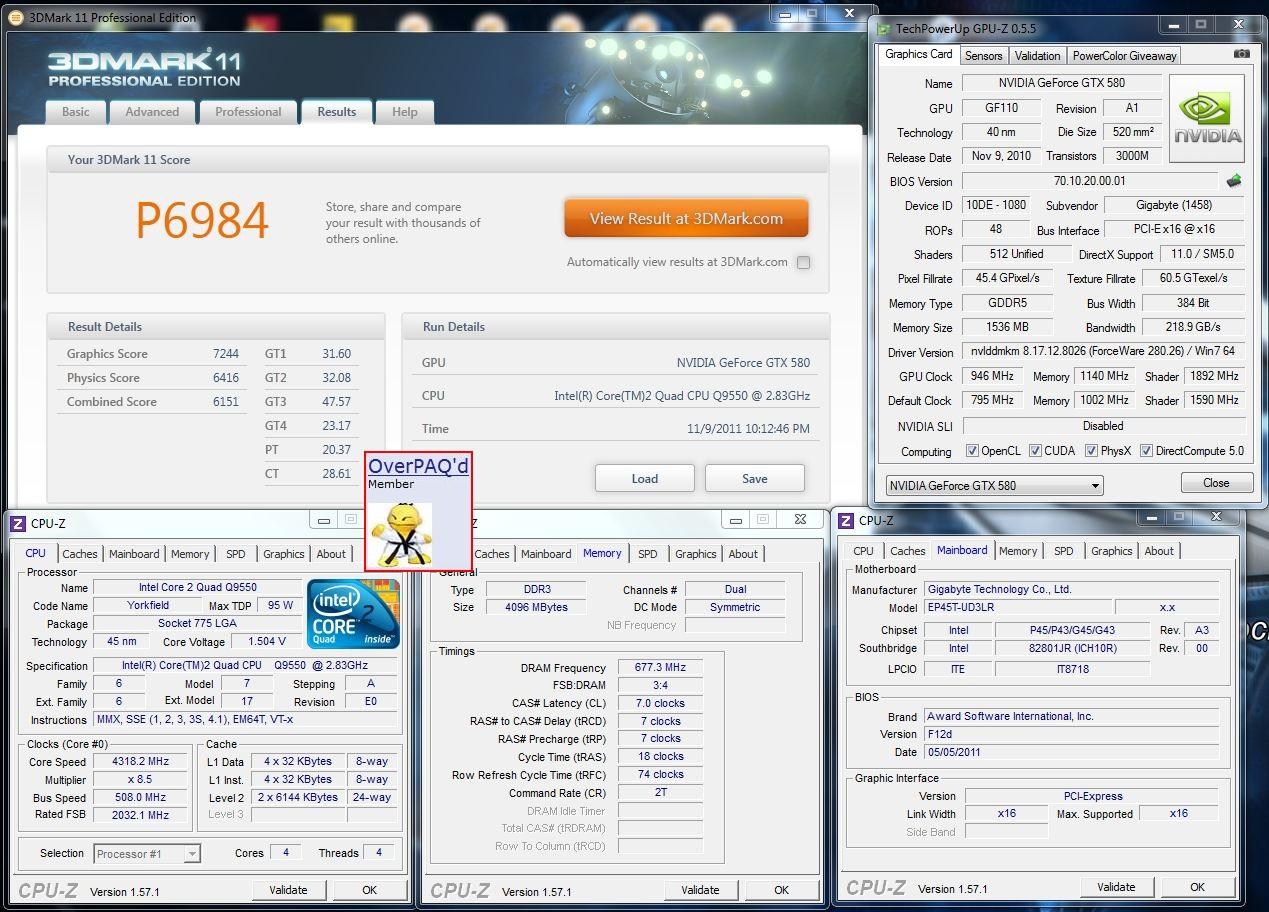The width and height of the screenshot is (1269, 912).
Task: Open the PowerColor Giveaway tab
Action: (1125, 56)
